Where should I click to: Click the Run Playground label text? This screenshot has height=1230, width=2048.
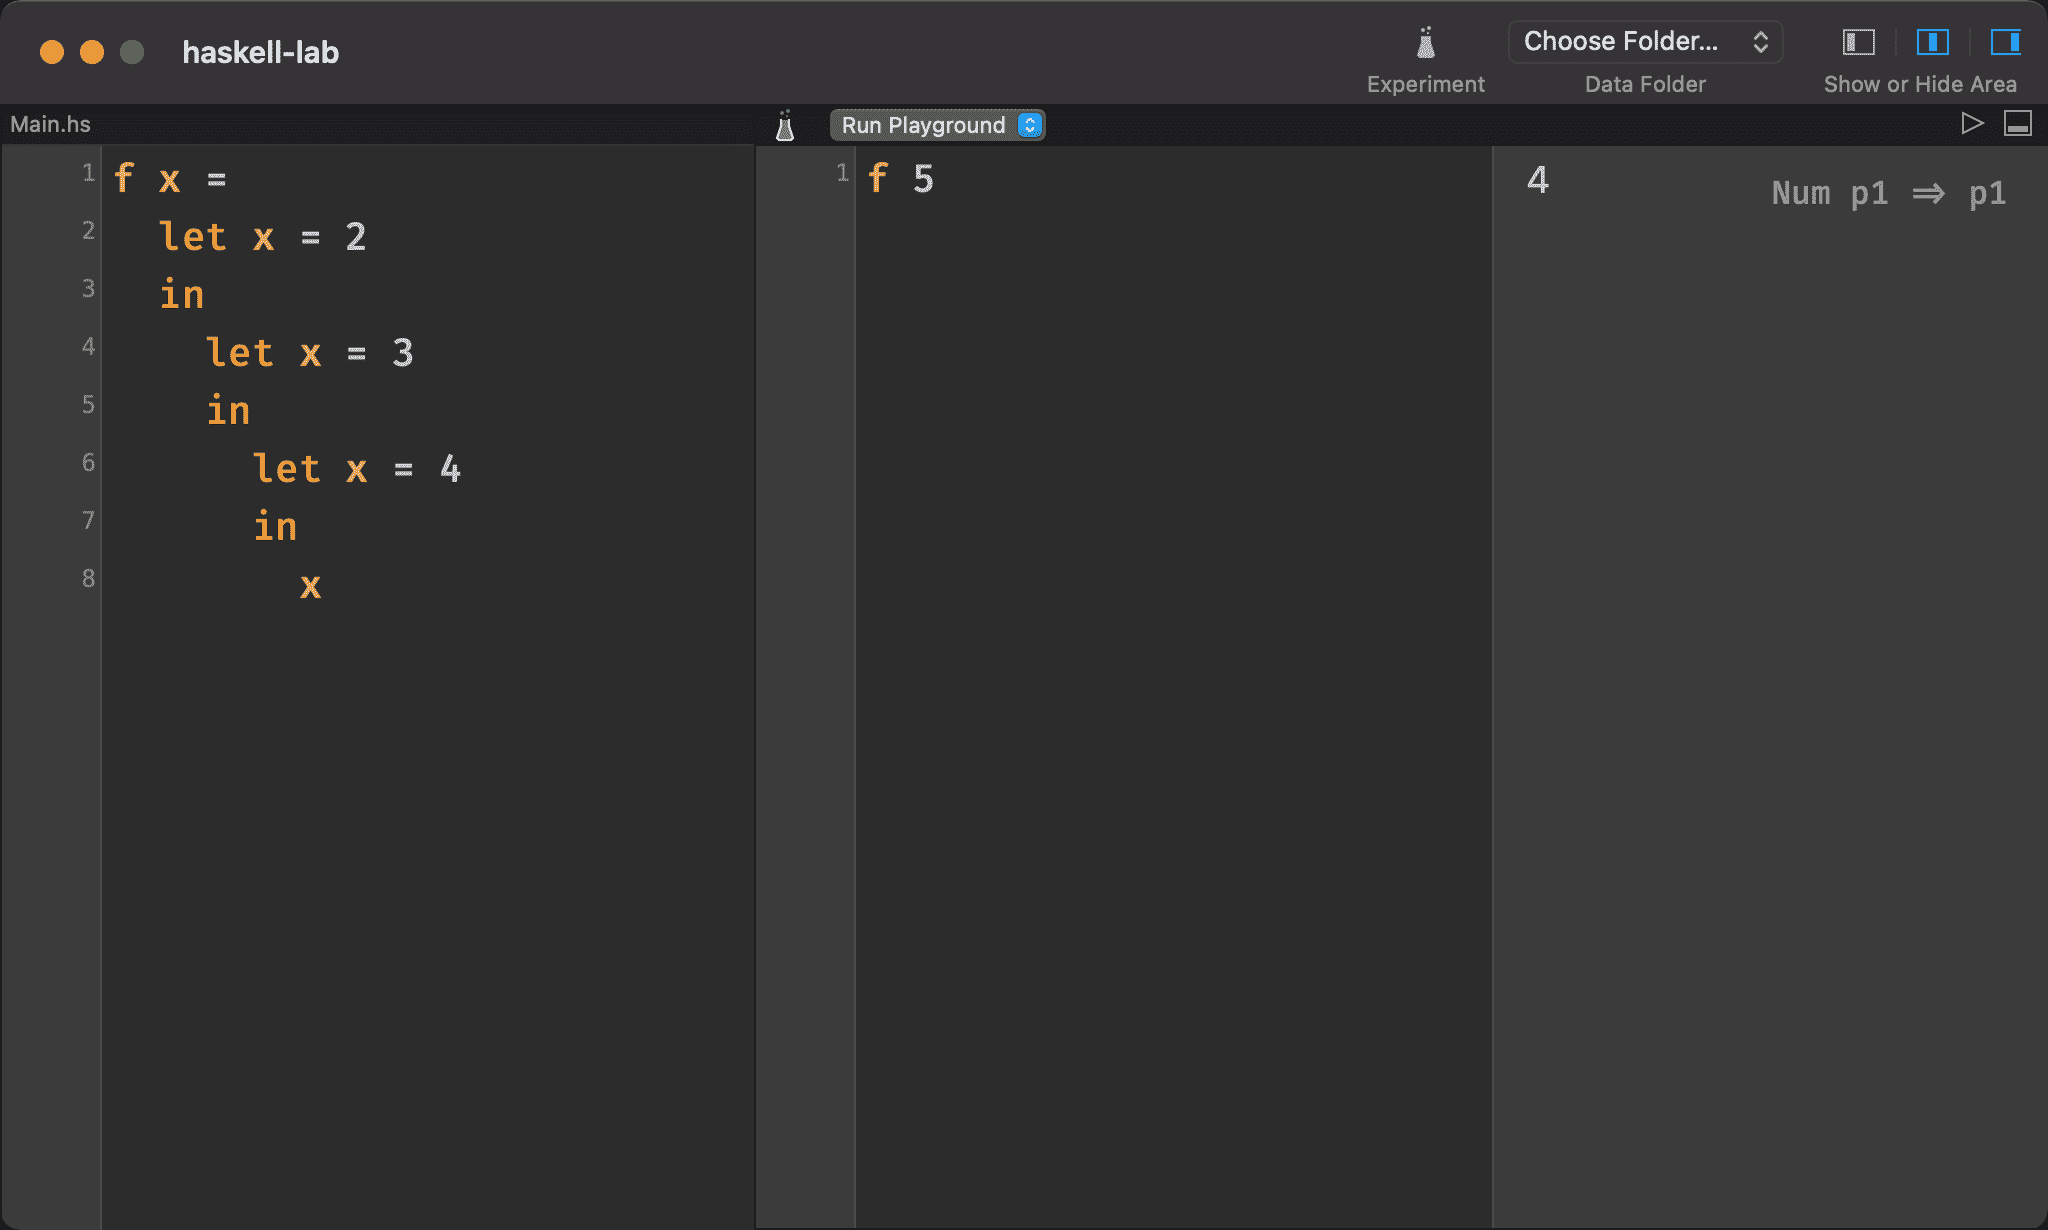coord(920,124)
